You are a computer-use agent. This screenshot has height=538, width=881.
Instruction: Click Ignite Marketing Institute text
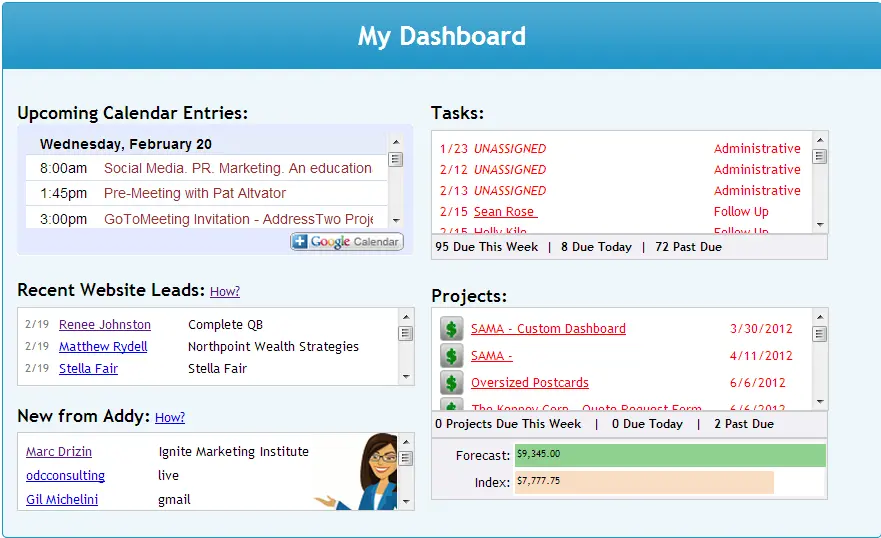233,452
